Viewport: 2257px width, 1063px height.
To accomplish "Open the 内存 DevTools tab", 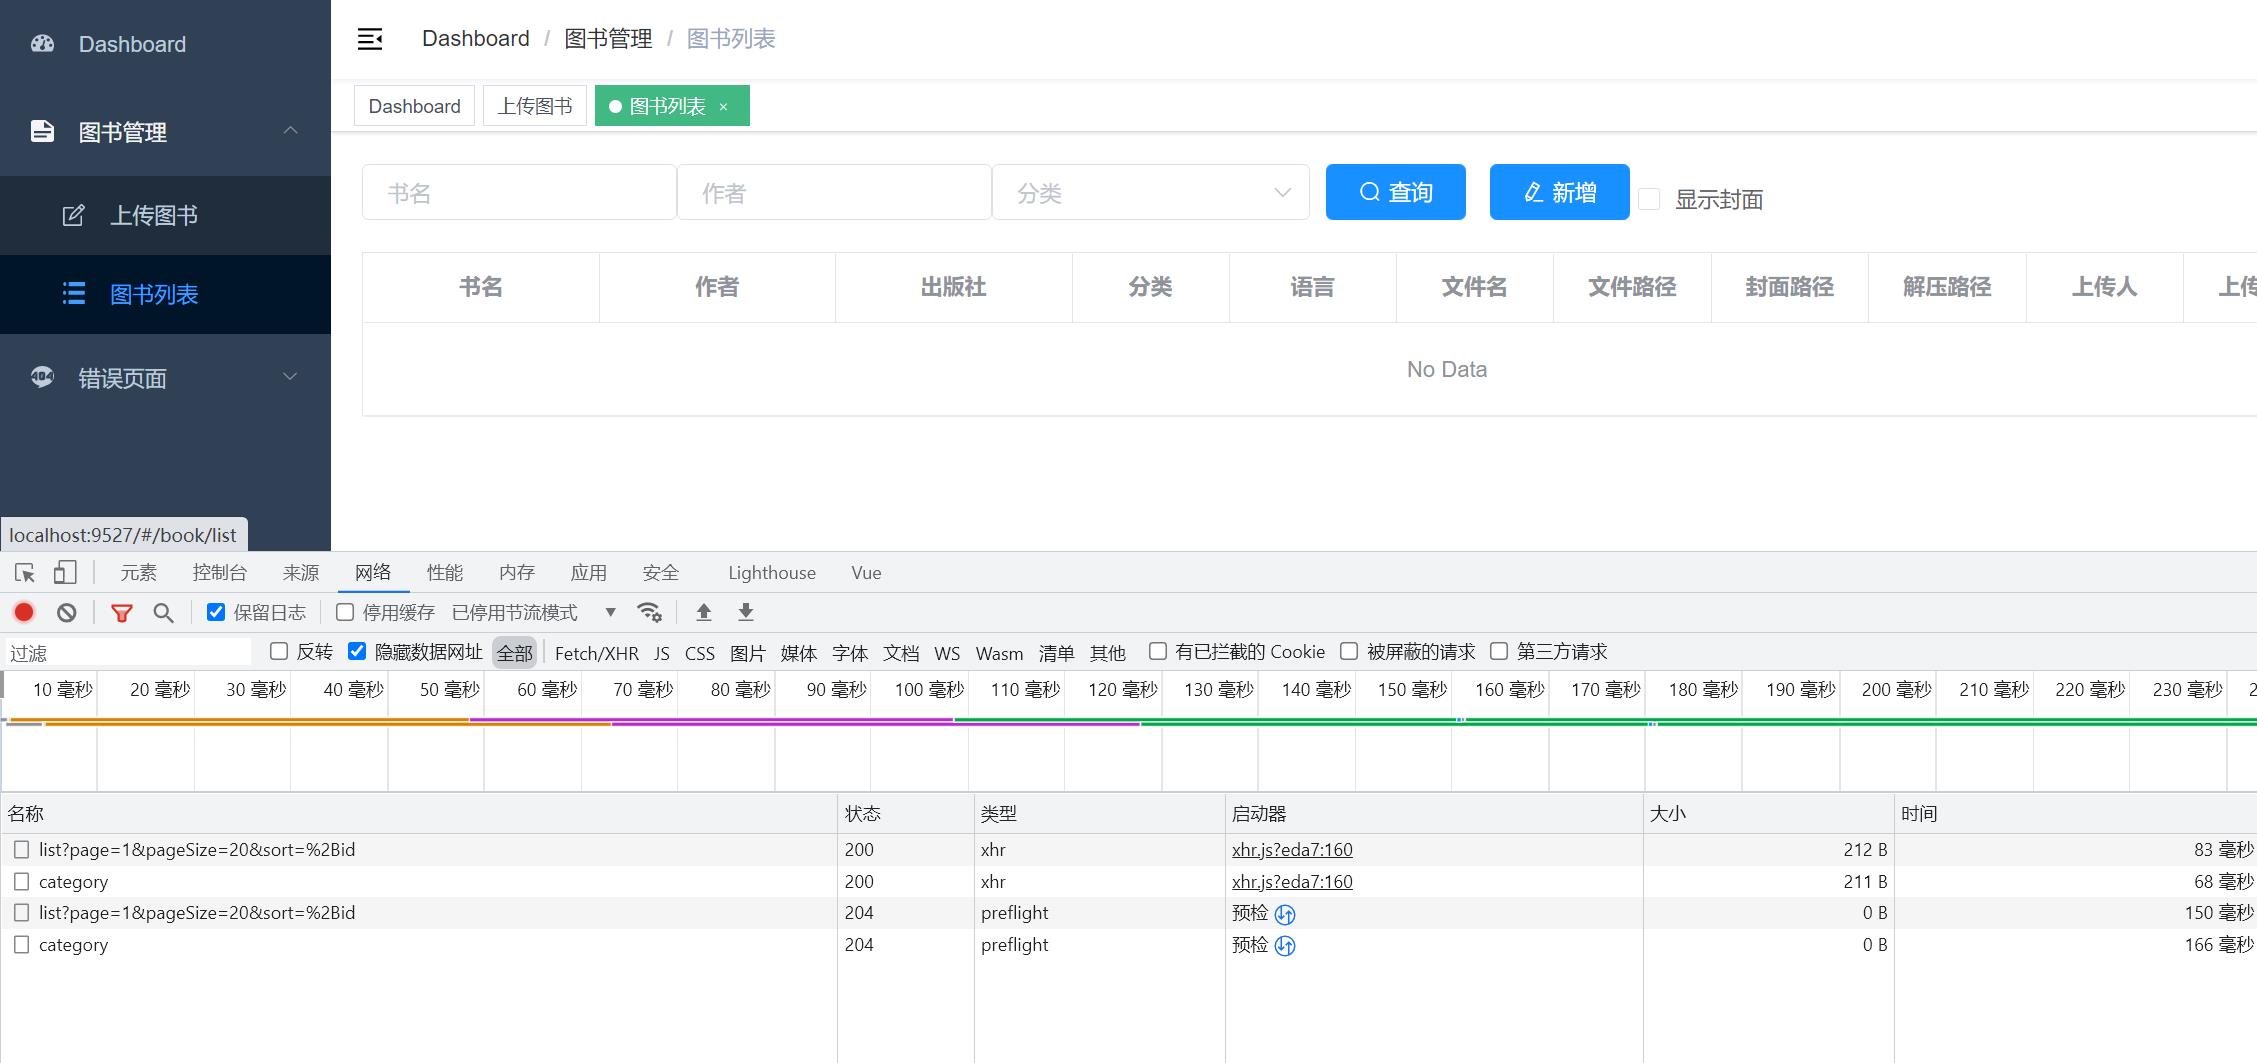I will (x=517, y=572).
